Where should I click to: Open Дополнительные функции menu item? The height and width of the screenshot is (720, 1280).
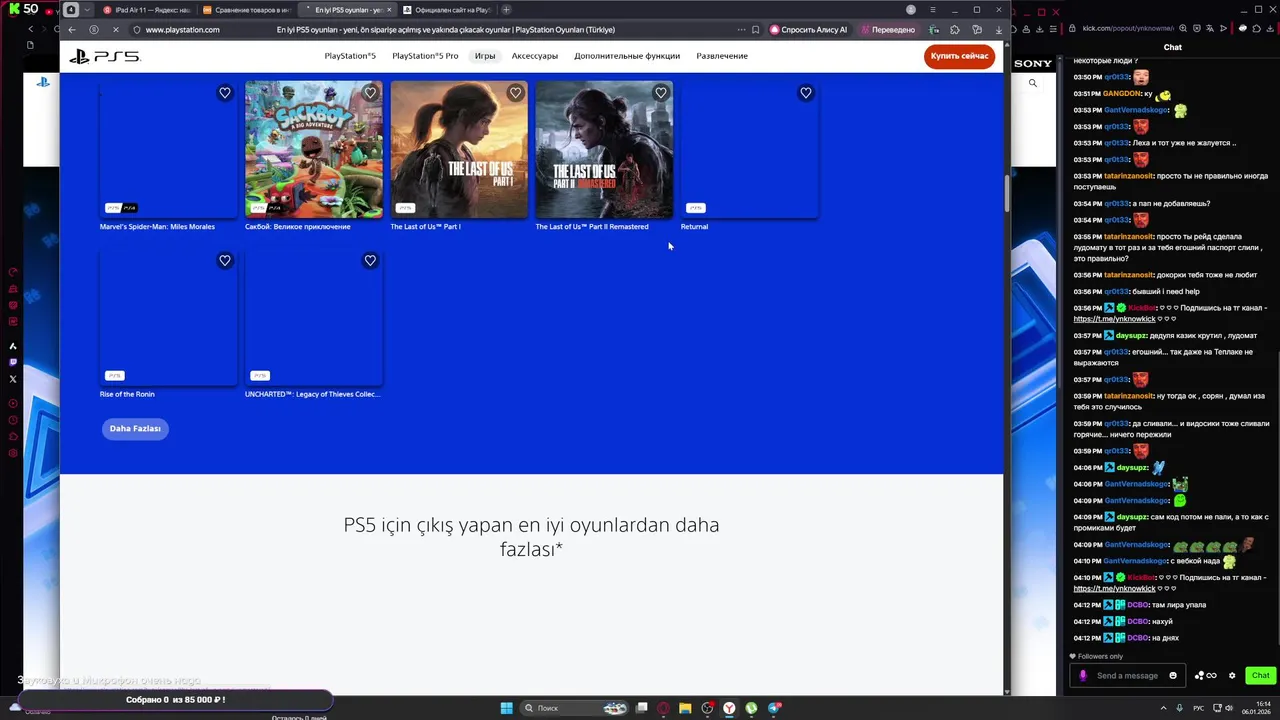point(627,56)
